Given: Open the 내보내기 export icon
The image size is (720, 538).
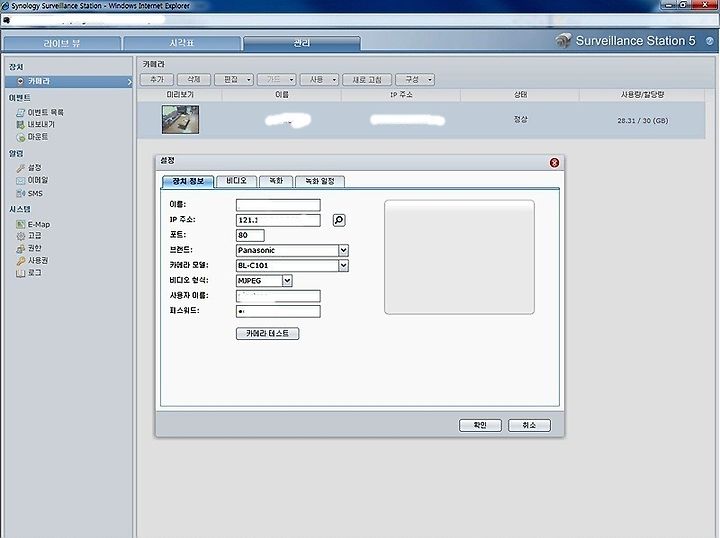Looking at the screenshot, I should (x=20, y=124).
